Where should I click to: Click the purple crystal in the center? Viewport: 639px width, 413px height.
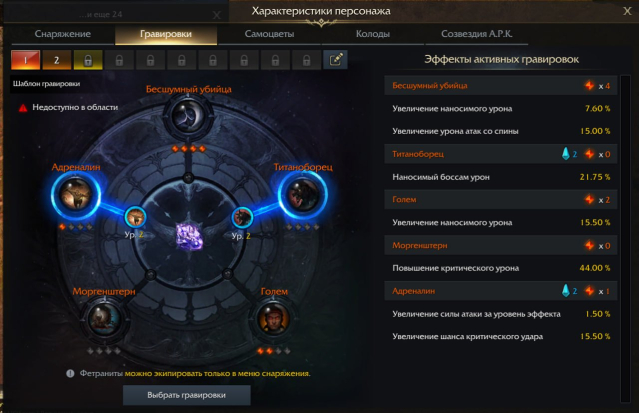point(189,236)
